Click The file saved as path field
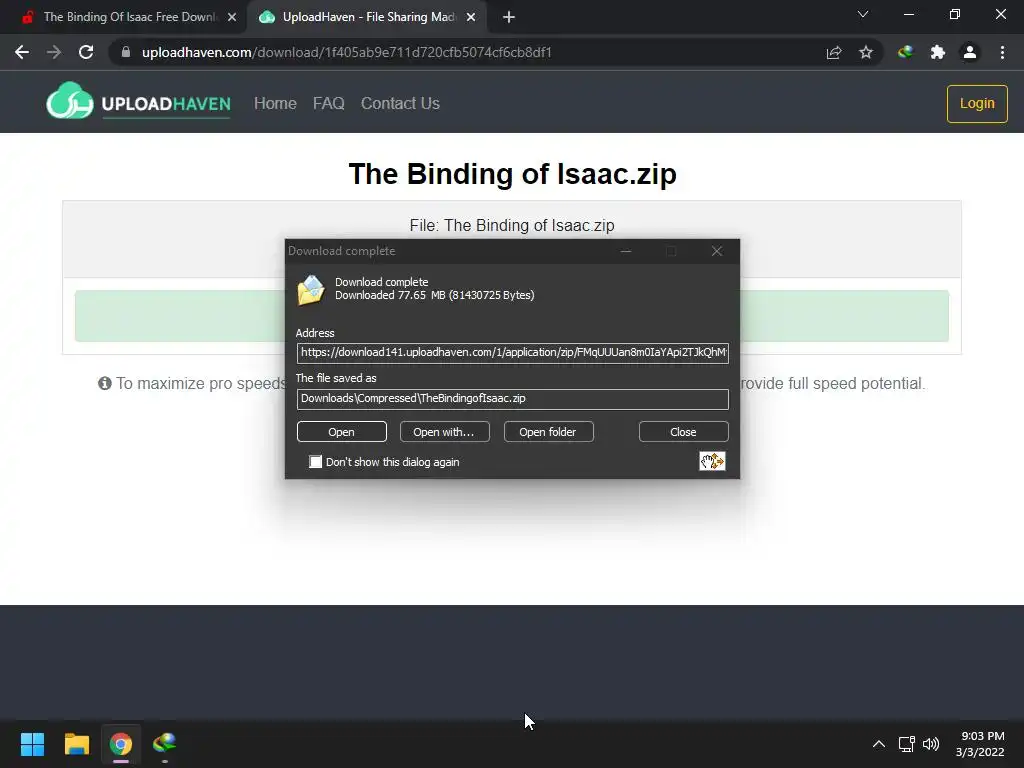1024x768 pixels. point(513,398)
